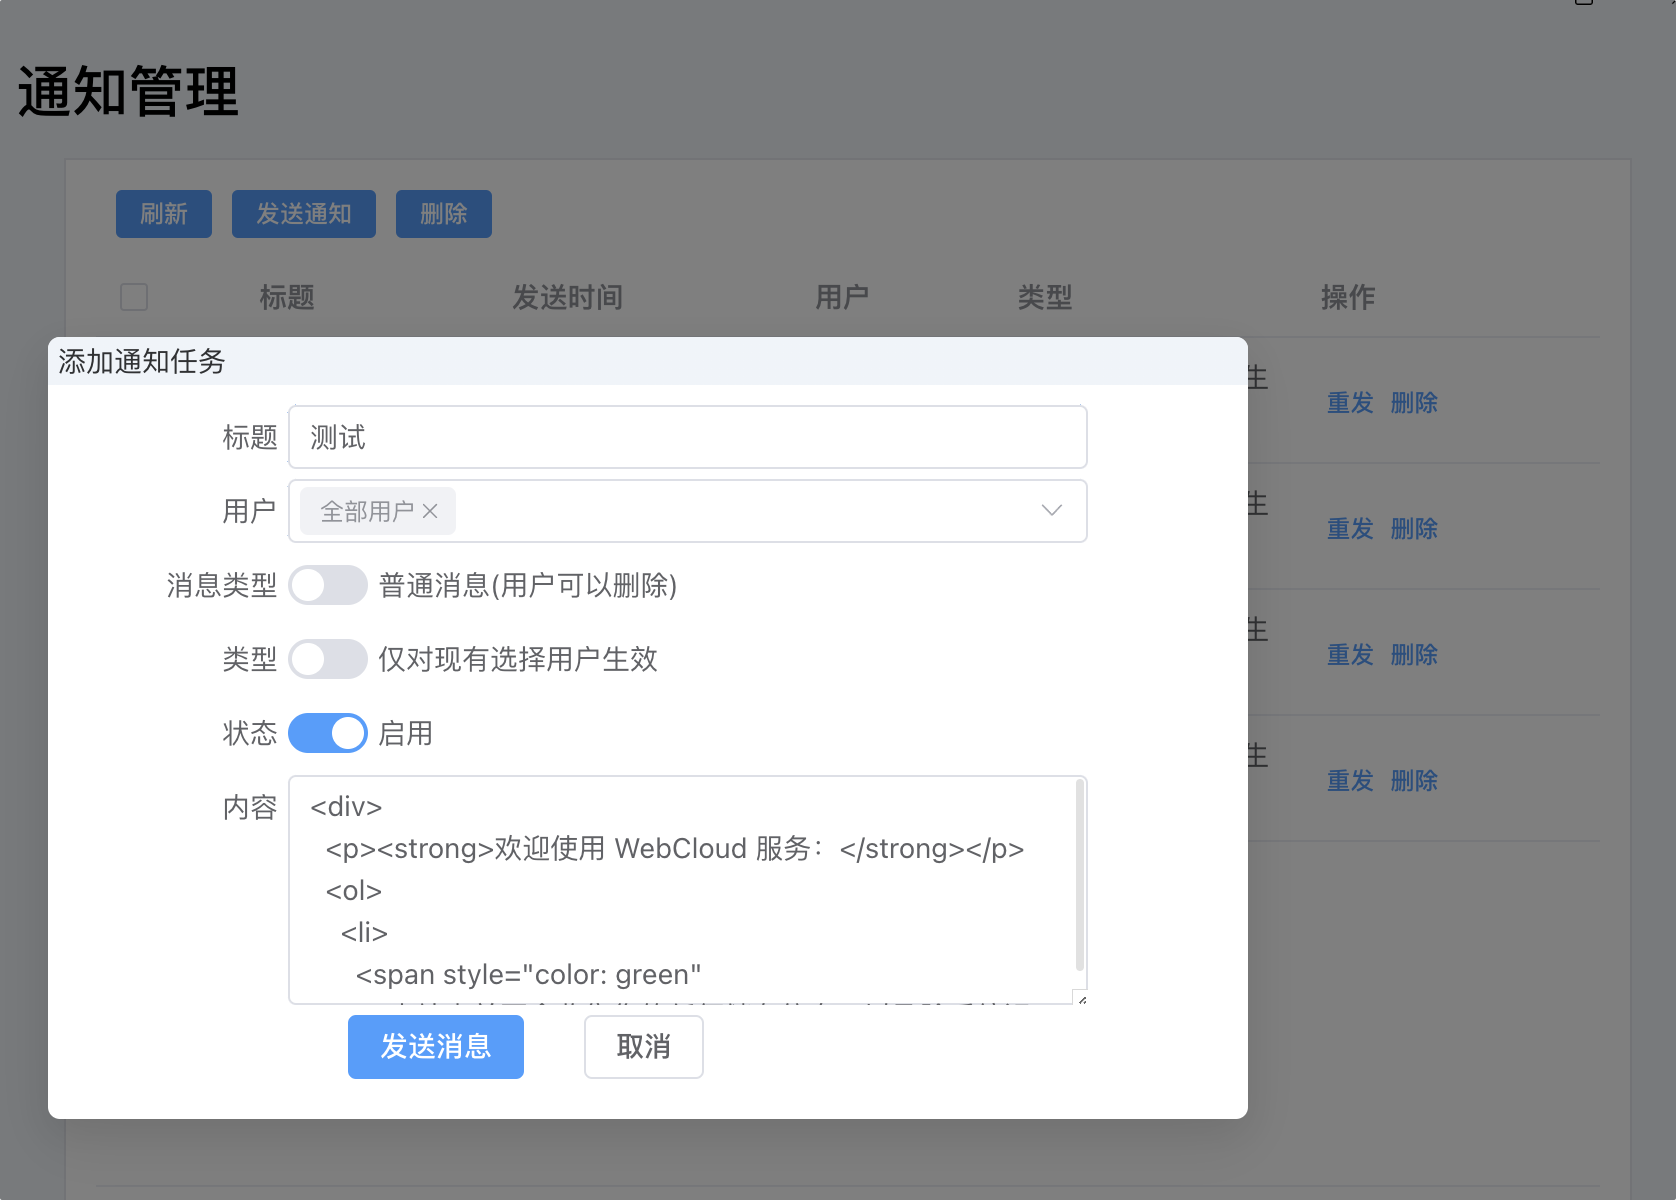Click the 通知管理 page heading
The image size is (1676, 1200).
click(128, 92)
